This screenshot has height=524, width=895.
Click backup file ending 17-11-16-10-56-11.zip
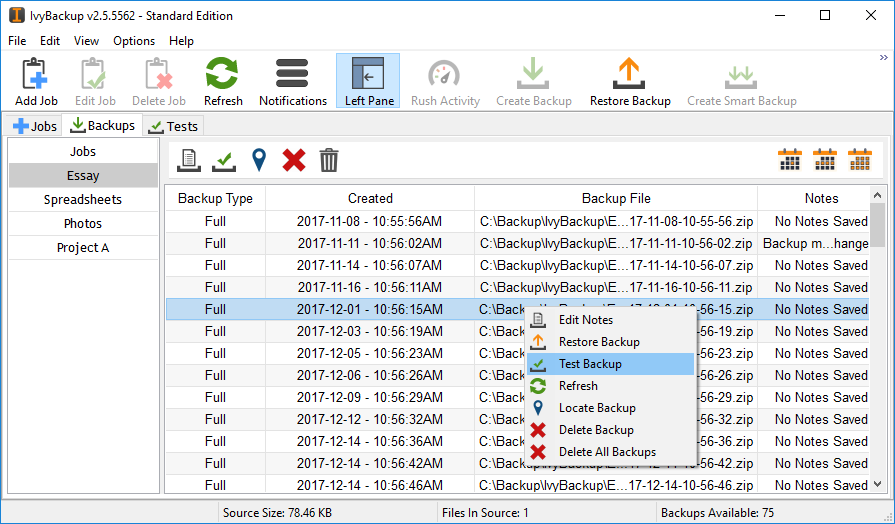pos(616,288)
